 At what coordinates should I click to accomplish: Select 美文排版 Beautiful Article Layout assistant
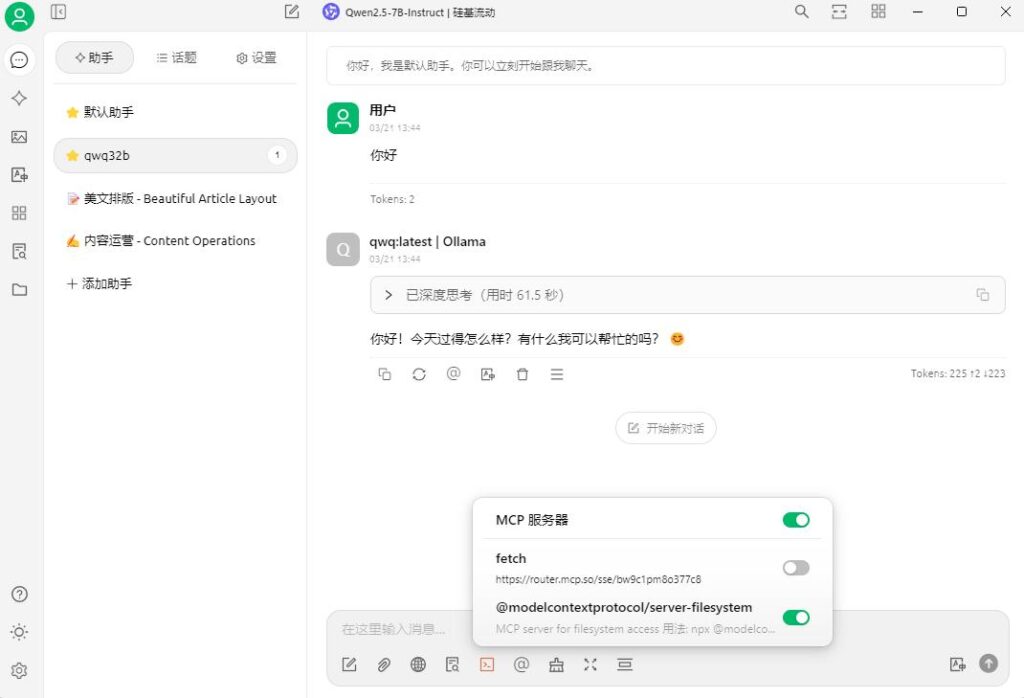click(175, 198)
